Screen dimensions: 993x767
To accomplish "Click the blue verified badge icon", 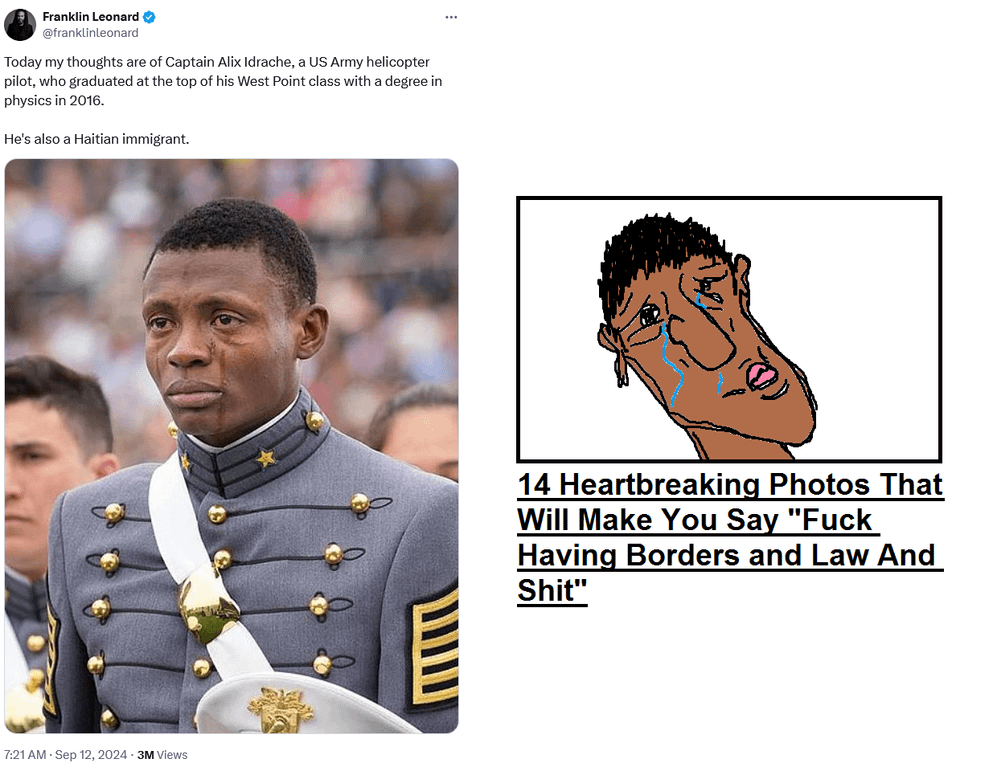I will (x=149, y=17).
